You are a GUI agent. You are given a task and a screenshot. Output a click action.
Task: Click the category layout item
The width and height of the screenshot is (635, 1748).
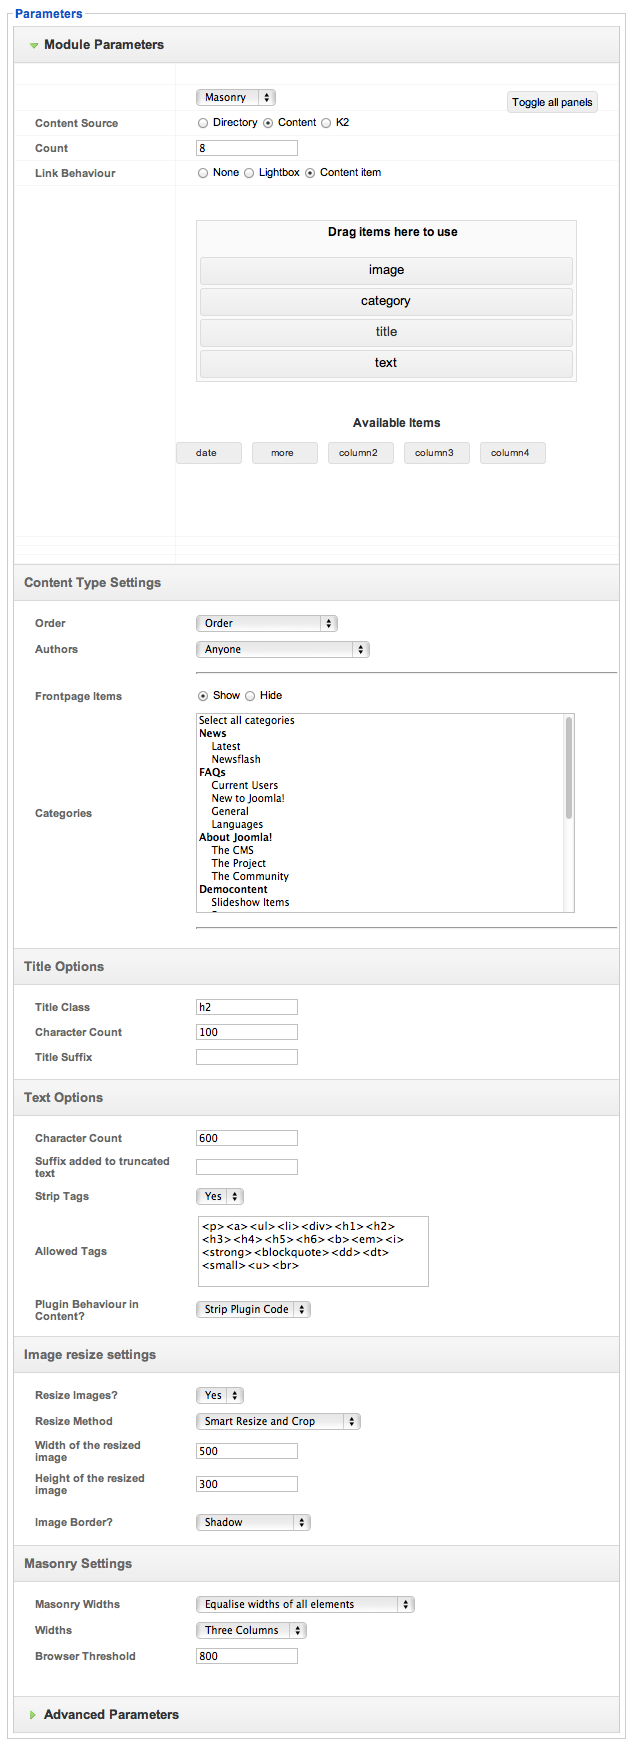(386, 301)
